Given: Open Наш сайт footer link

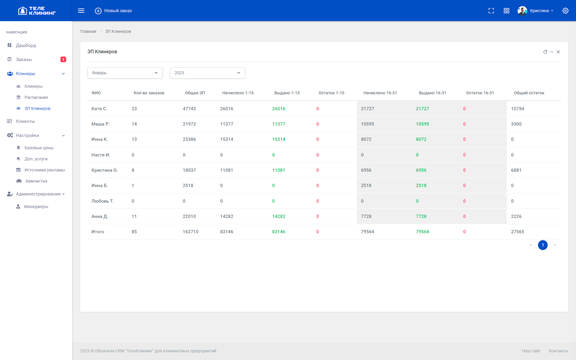Looking at the screenshot, I should click(531, 351).
